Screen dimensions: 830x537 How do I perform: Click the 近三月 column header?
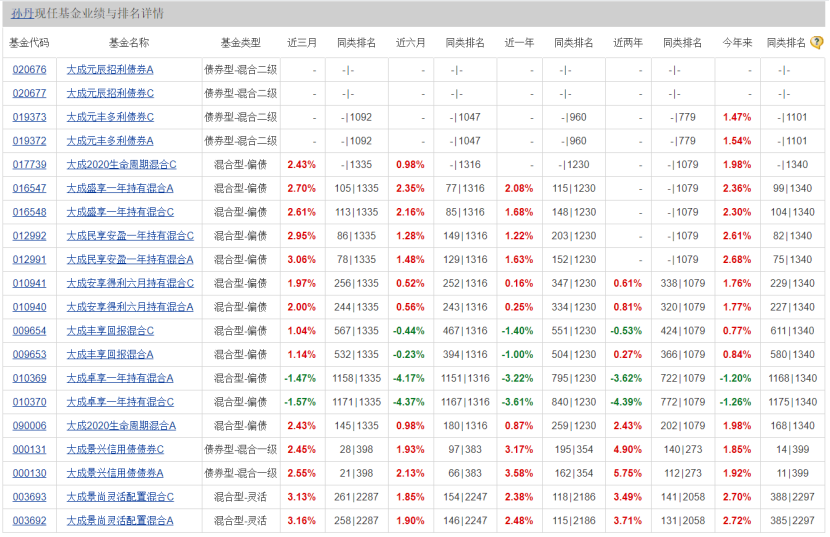pyautogui.click(x=302, y=43)
